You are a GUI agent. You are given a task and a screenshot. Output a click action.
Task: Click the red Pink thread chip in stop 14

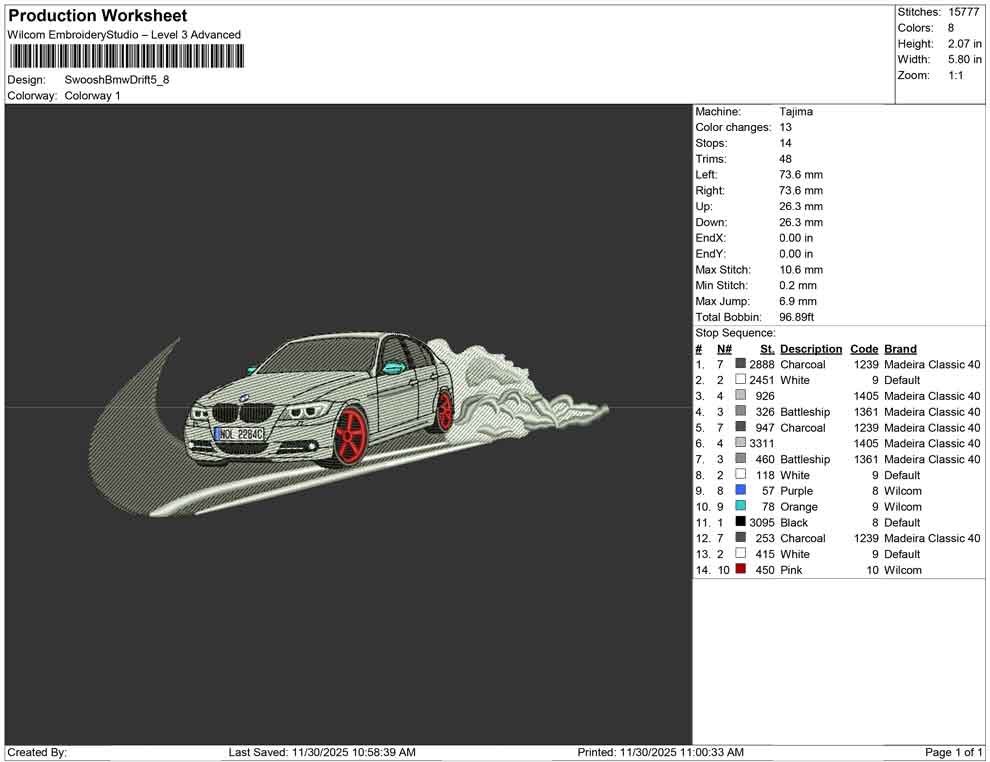click(x=741, y=569)
